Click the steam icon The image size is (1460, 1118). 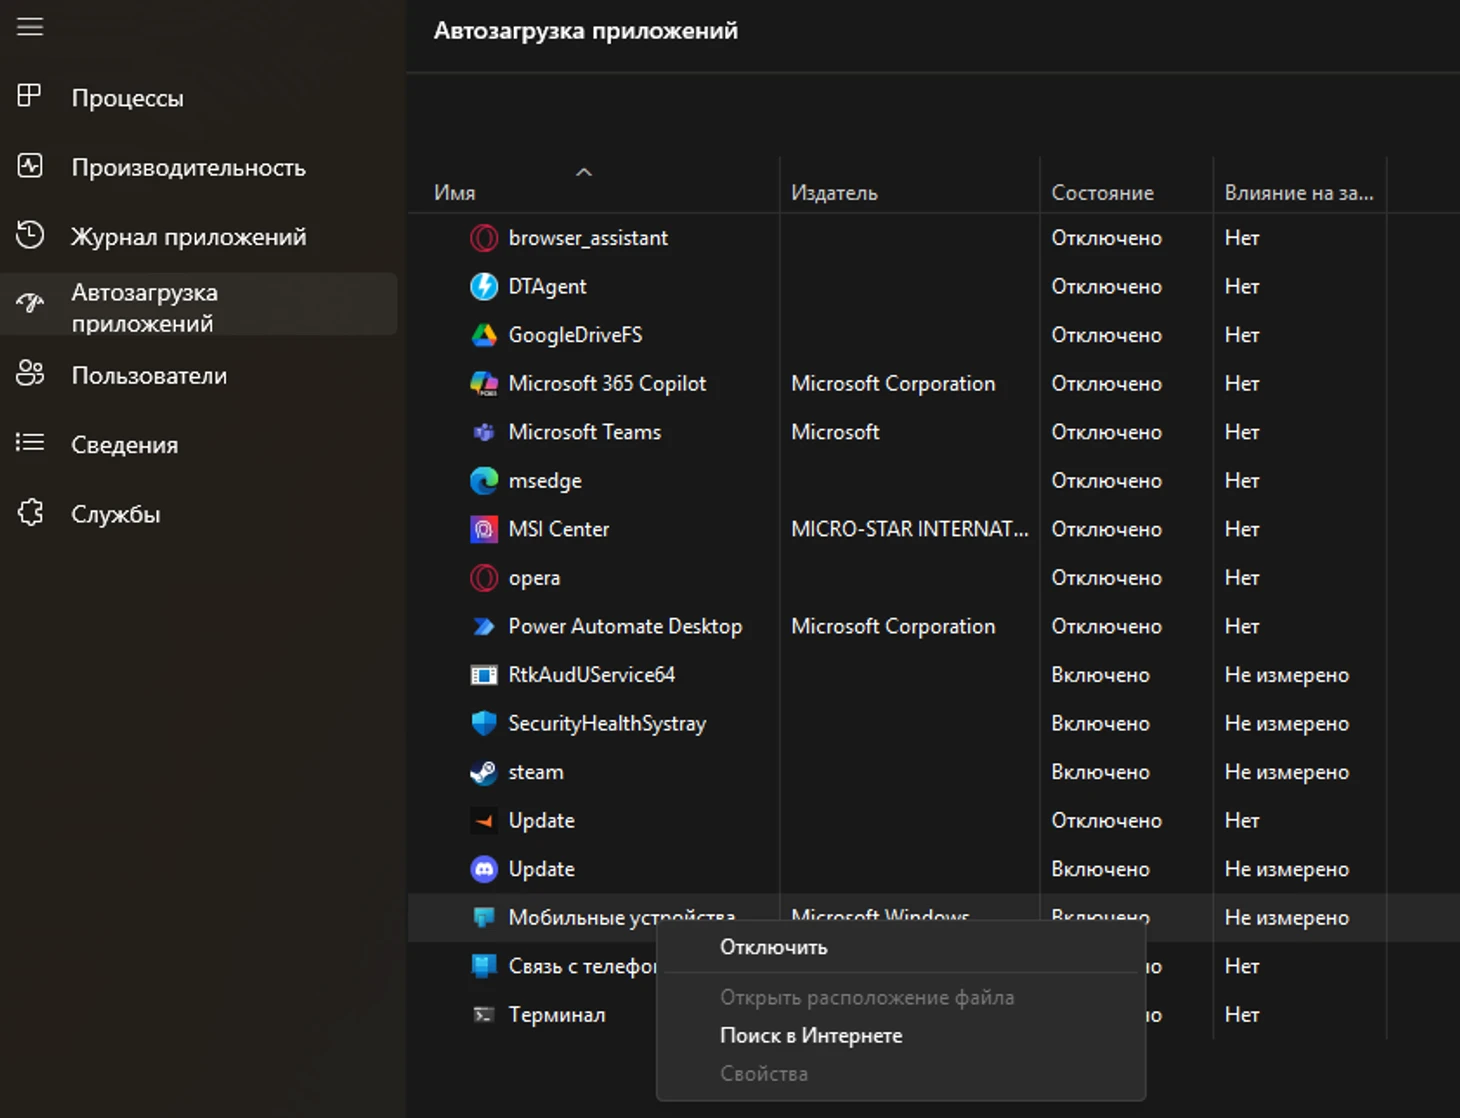484,772
